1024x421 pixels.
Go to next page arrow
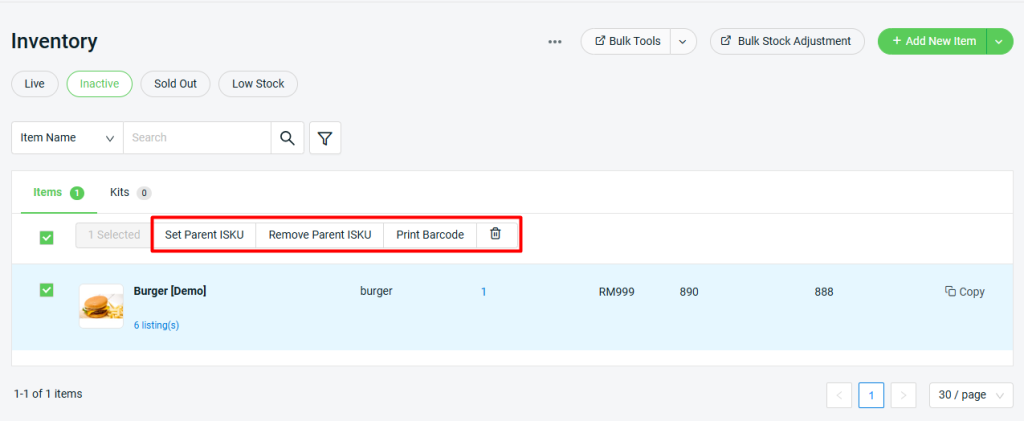click(903, 395)
